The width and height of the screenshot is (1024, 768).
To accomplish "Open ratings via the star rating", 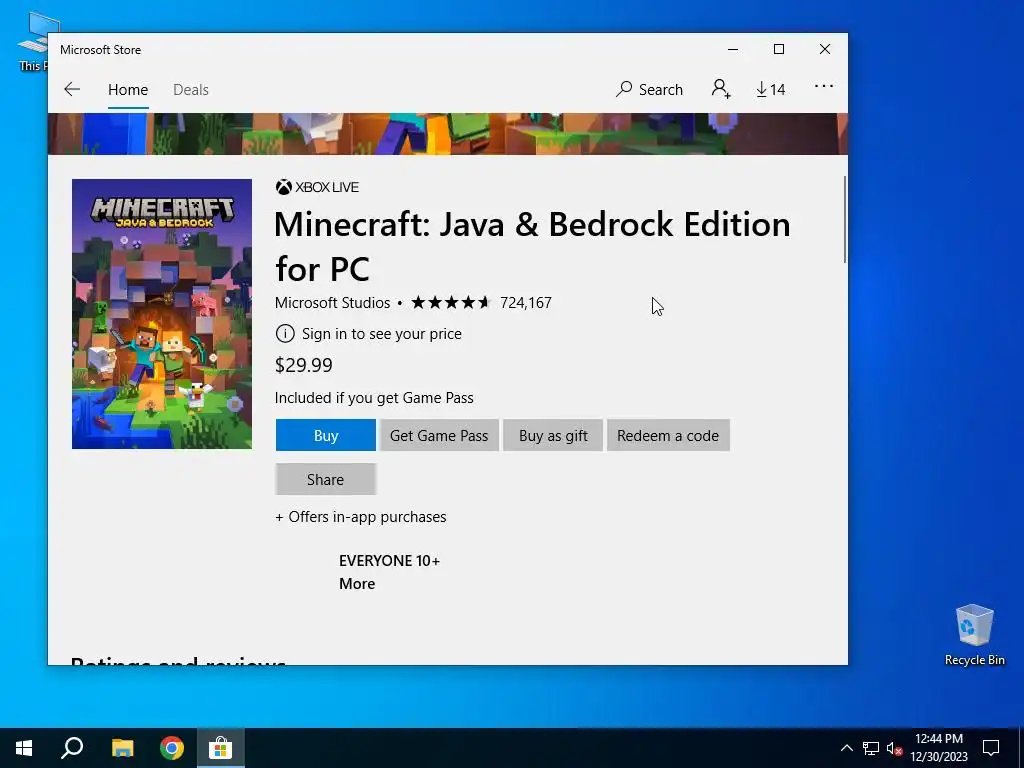I will tap(451, 302).
